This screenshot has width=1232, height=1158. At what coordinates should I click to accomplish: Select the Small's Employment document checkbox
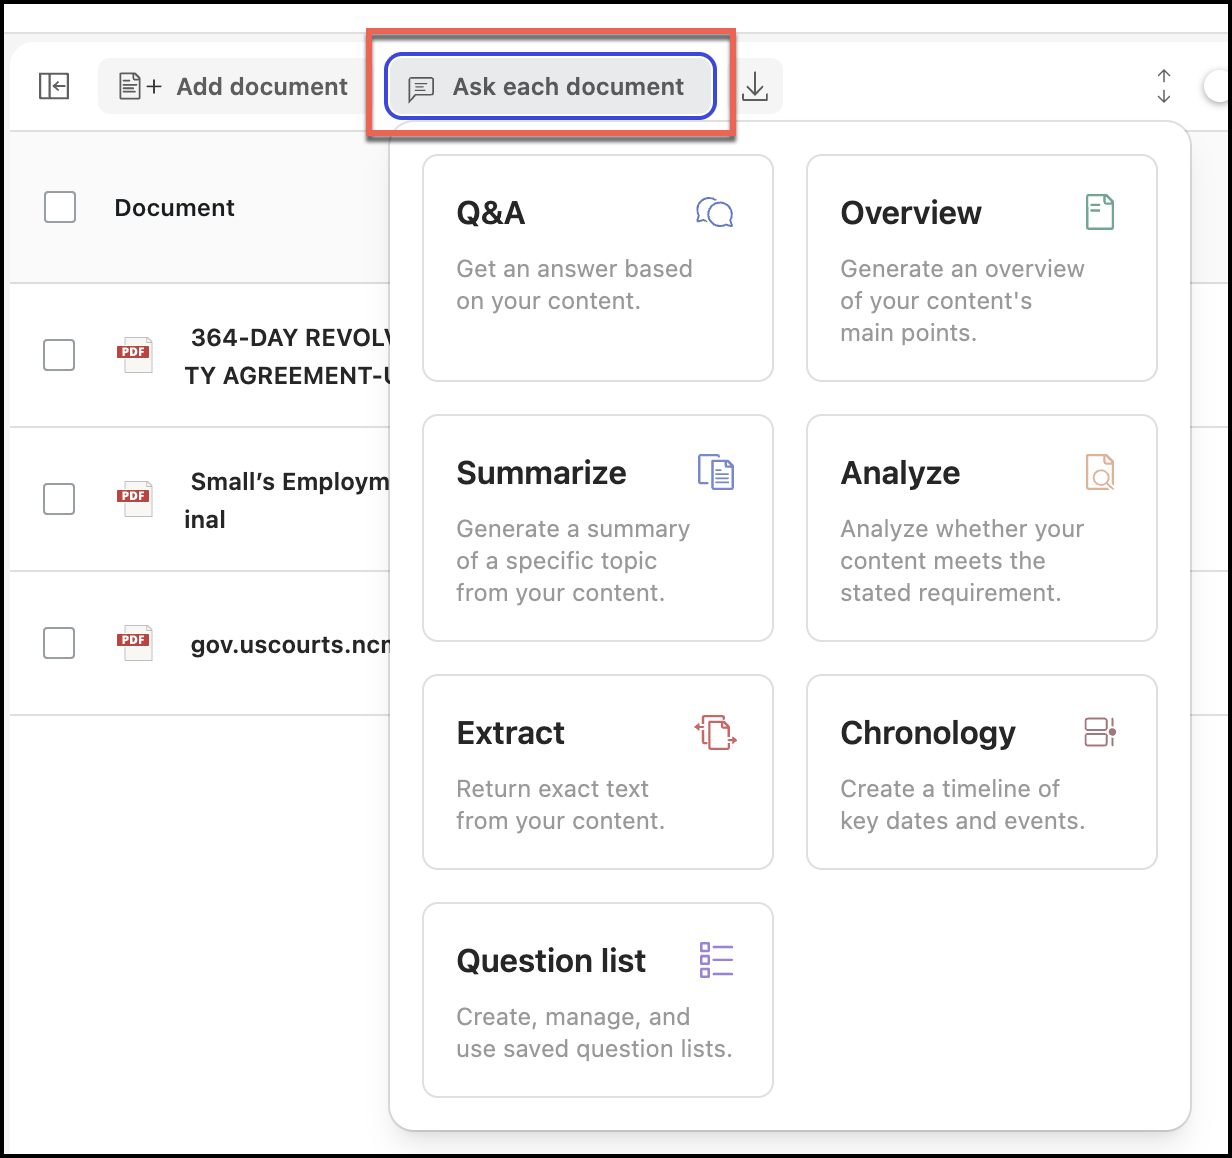59,499
